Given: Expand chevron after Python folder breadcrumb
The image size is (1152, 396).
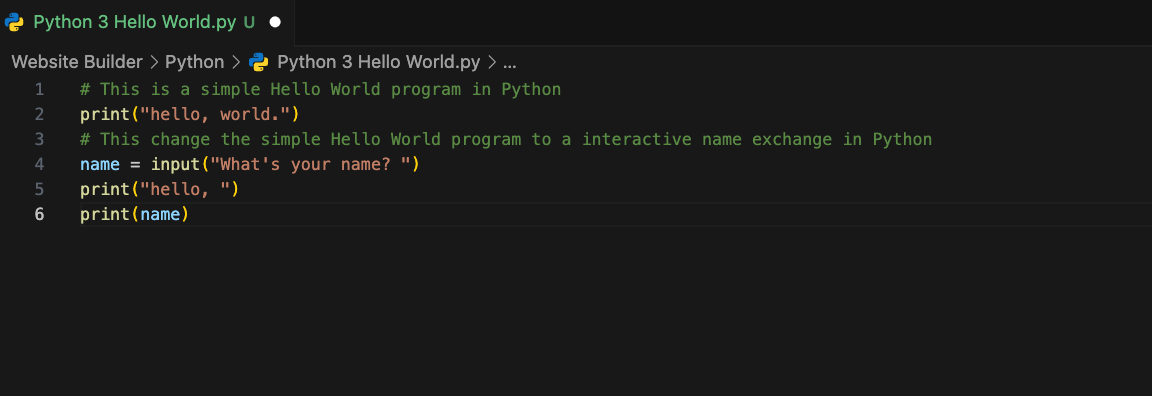Looking at the screenshot, I should pyautogui.click(x=236, y=62).
